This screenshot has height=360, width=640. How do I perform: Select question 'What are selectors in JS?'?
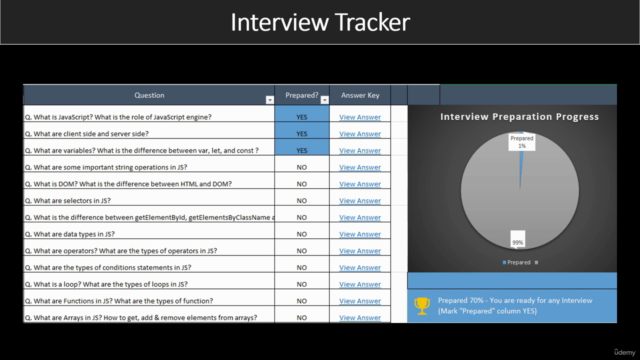click(x=149, y=198)
